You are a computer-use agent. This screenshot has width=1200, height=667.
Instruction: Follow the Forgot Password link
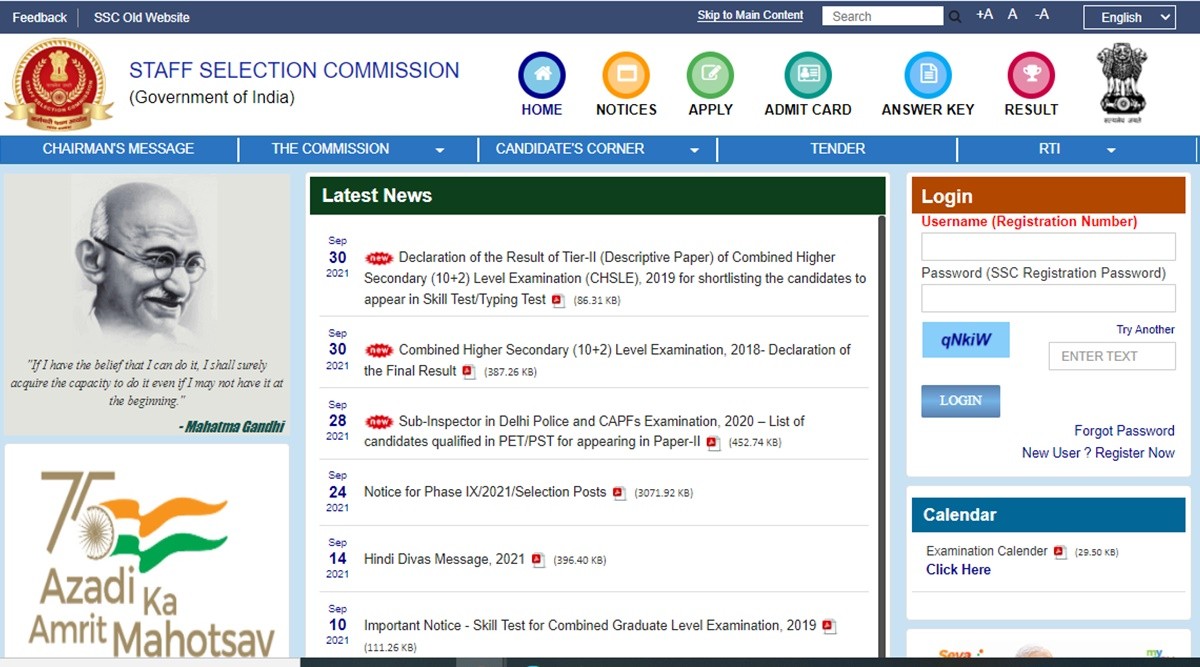pos(1124,431)
